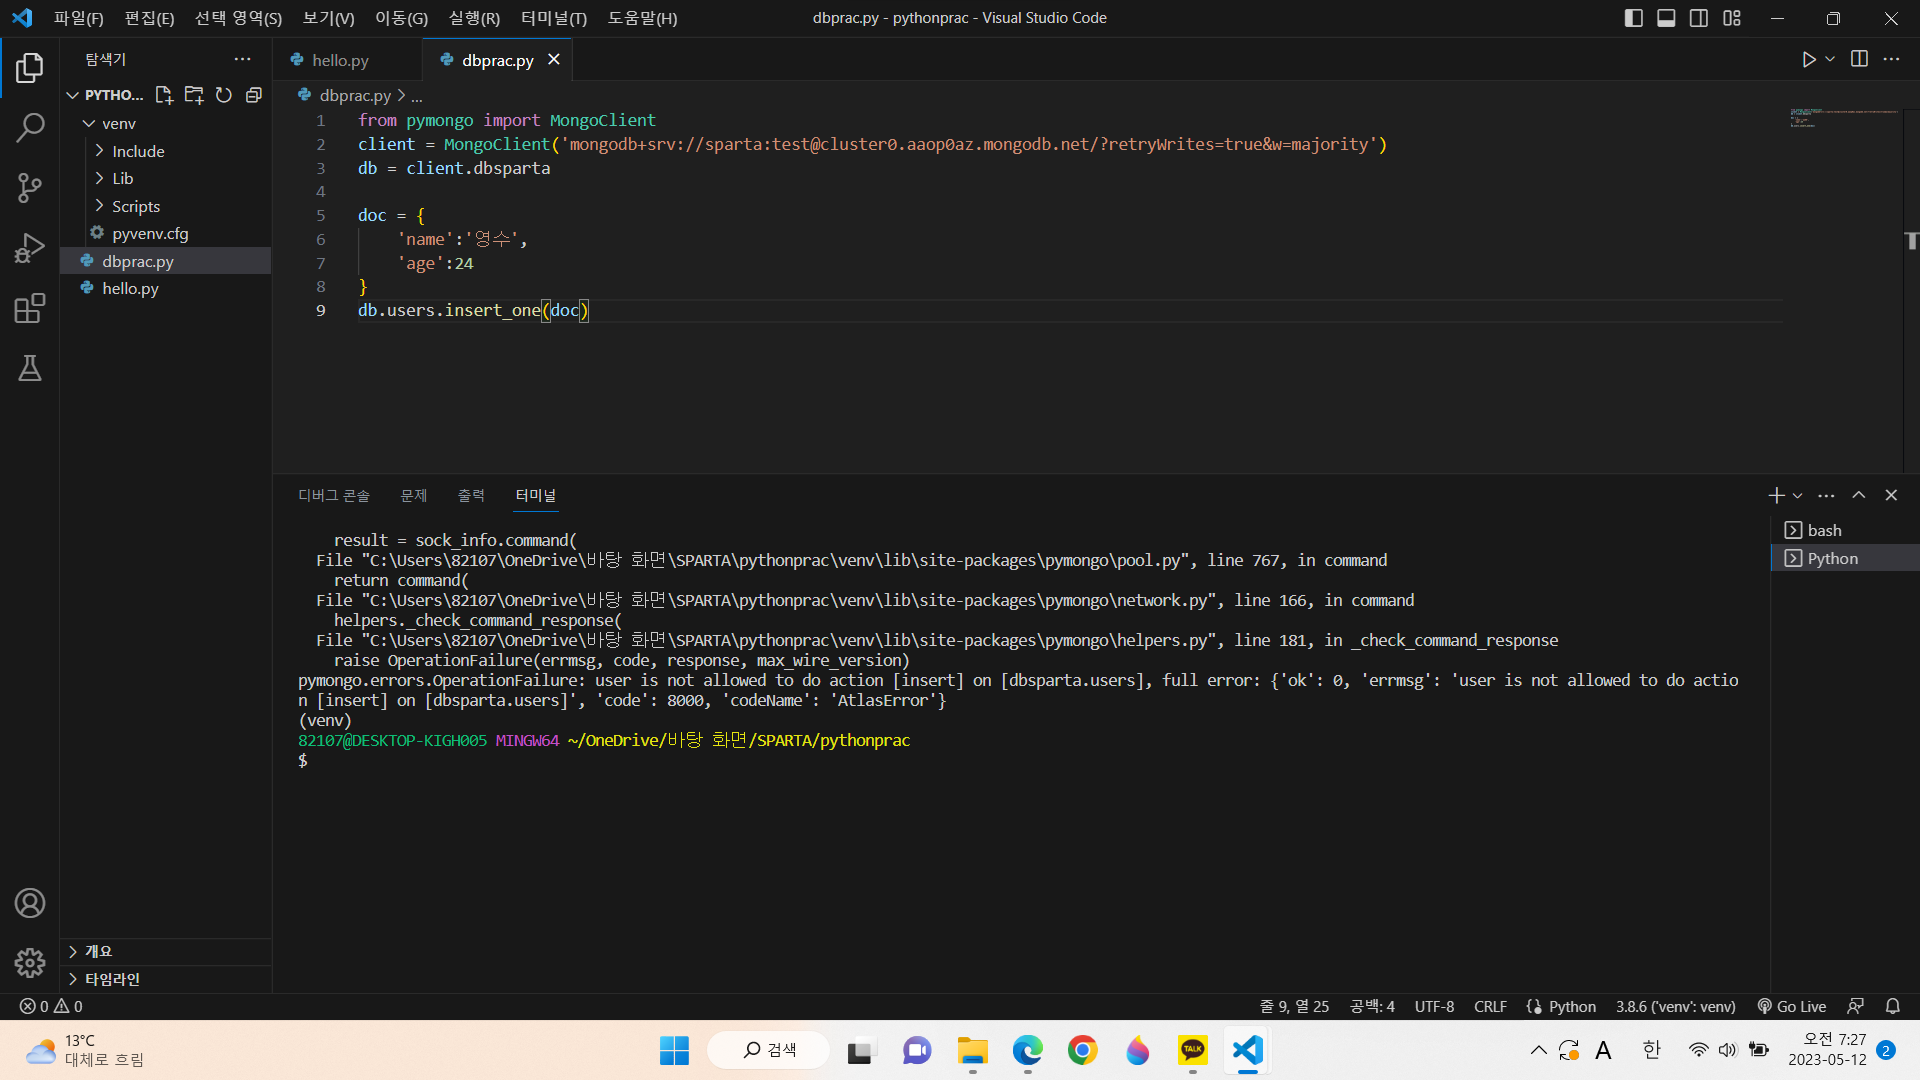The width and height of the screenshot is (1920, 1080).
Task: Collapse all folders in explorer
Action: [254, 95]
